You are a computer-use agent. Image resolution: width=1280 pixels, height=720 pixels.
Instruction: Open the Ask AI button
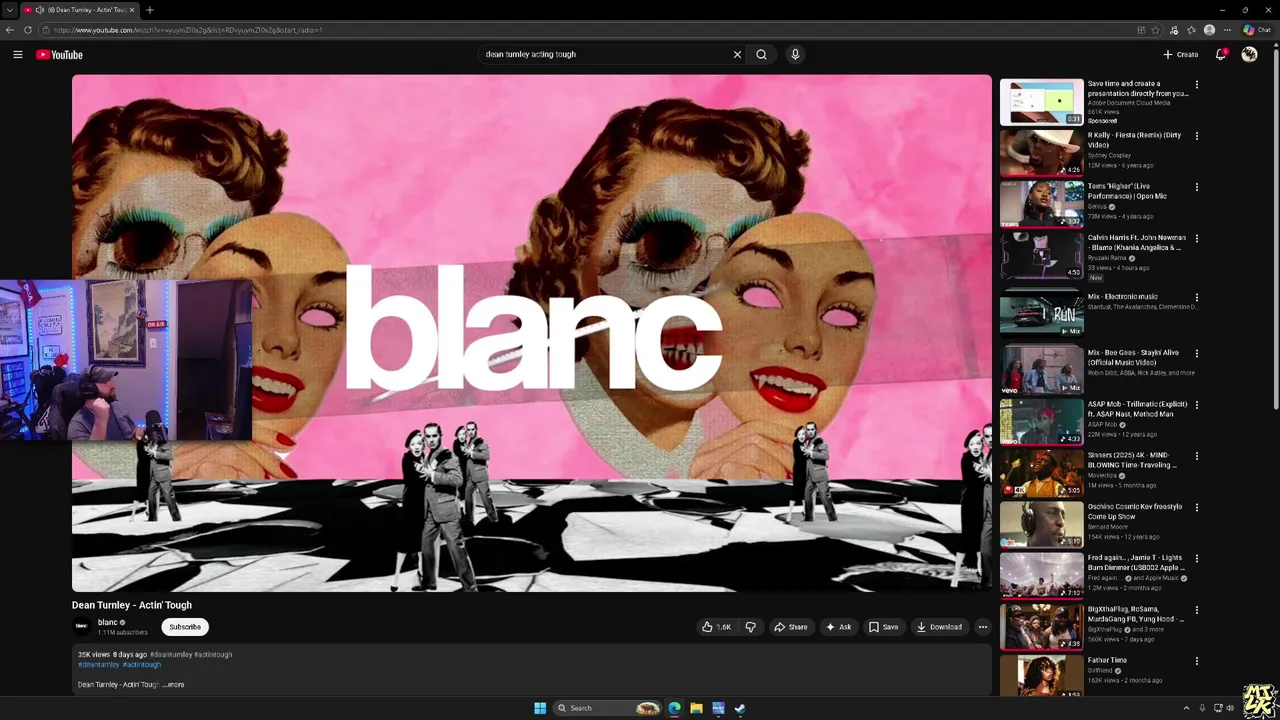click(838, 627)
